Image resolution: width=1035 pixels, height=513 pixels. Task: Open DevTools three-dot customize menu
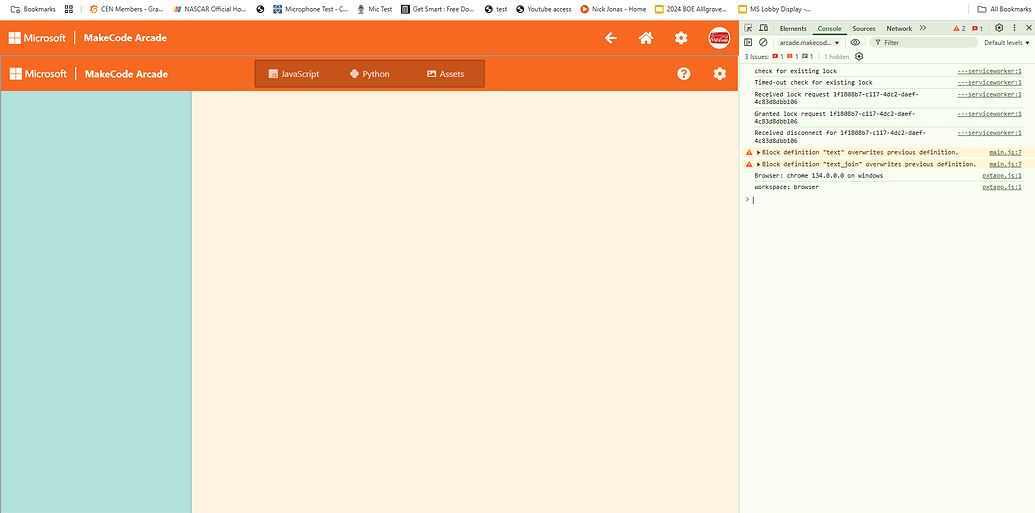pyautogui.click(x=1015, y=28)
